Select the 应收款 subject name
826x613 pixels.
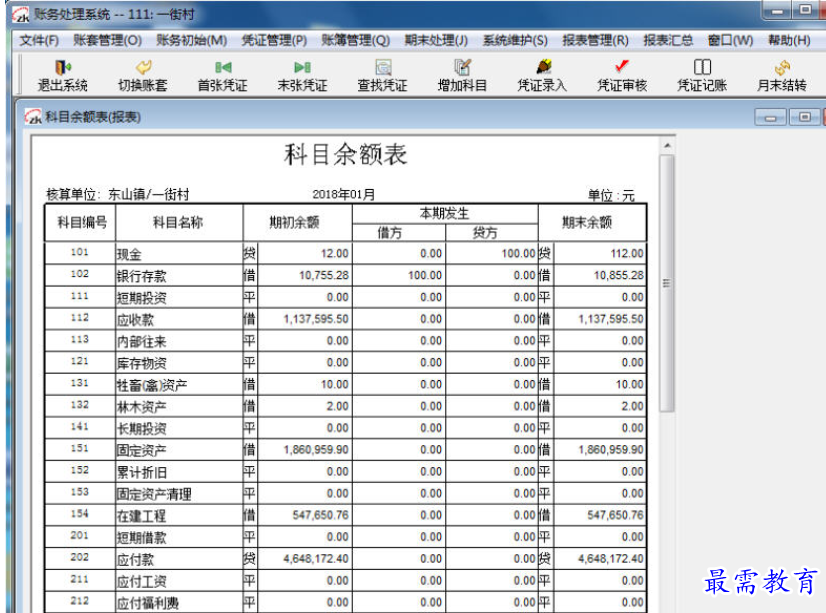tap(135, 320)
